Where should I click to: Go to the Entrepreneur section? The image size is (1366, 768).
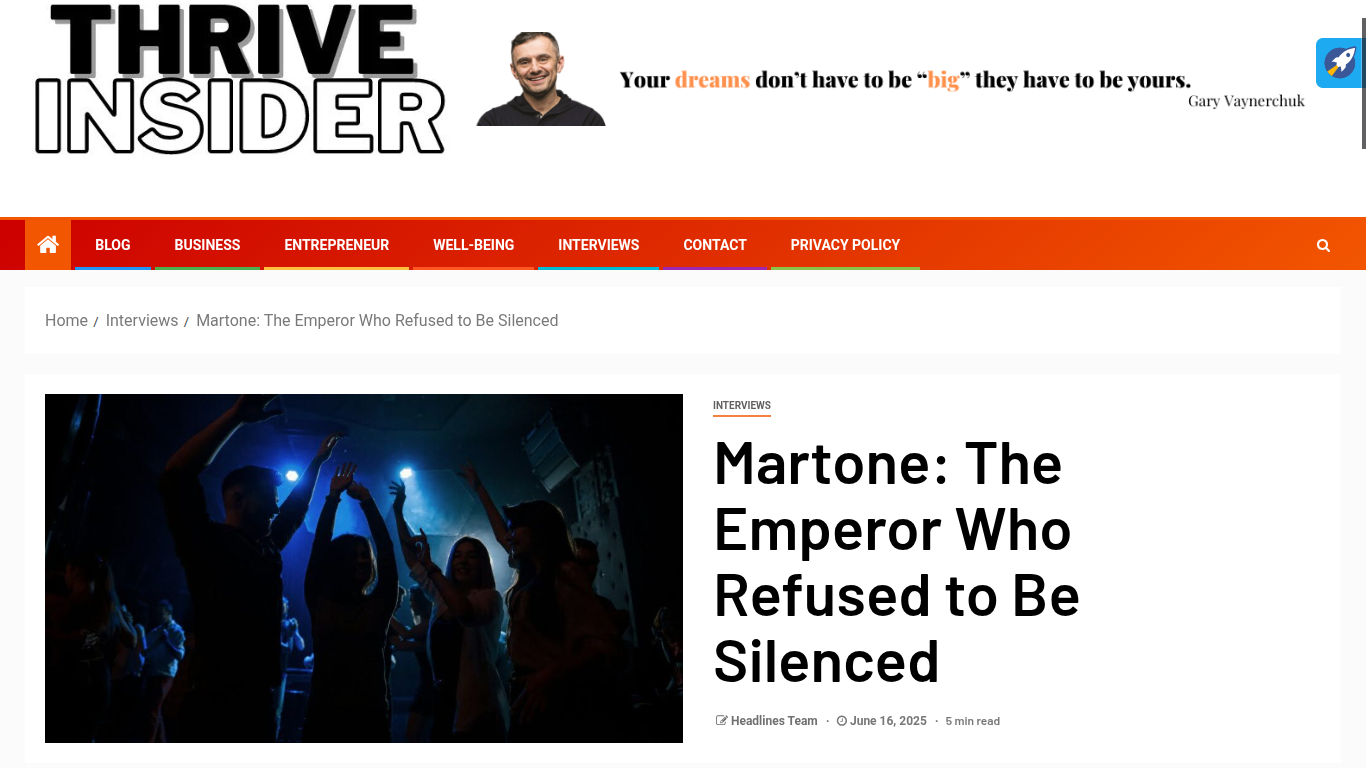336,245
